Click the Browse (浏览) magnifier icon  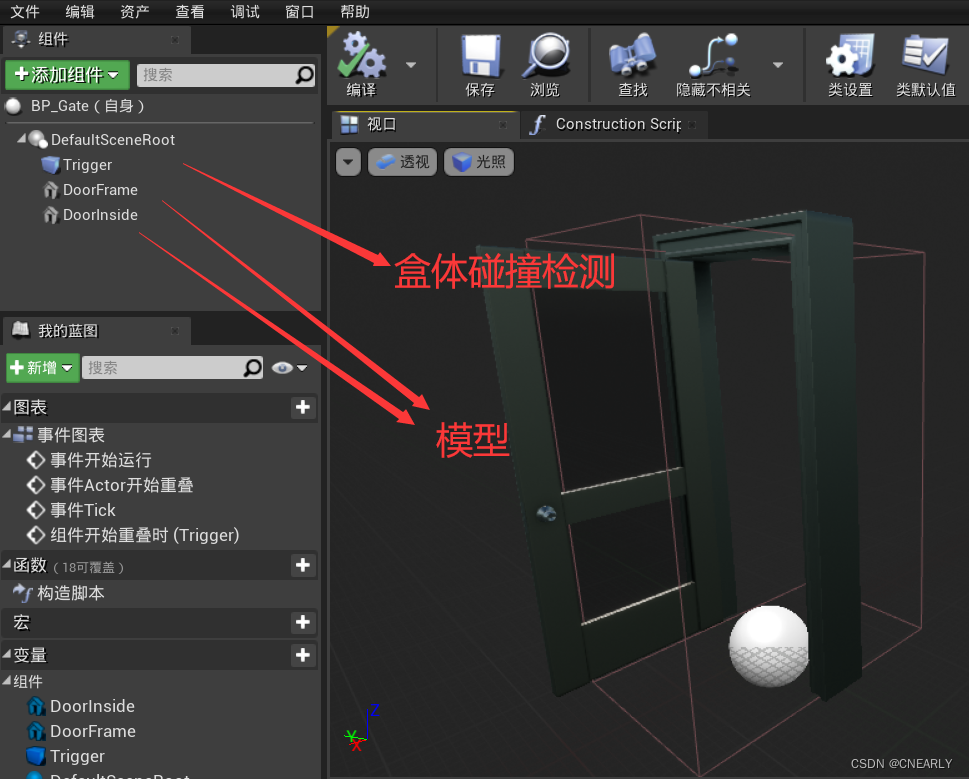pyautogui.click(x=546, y=56)
